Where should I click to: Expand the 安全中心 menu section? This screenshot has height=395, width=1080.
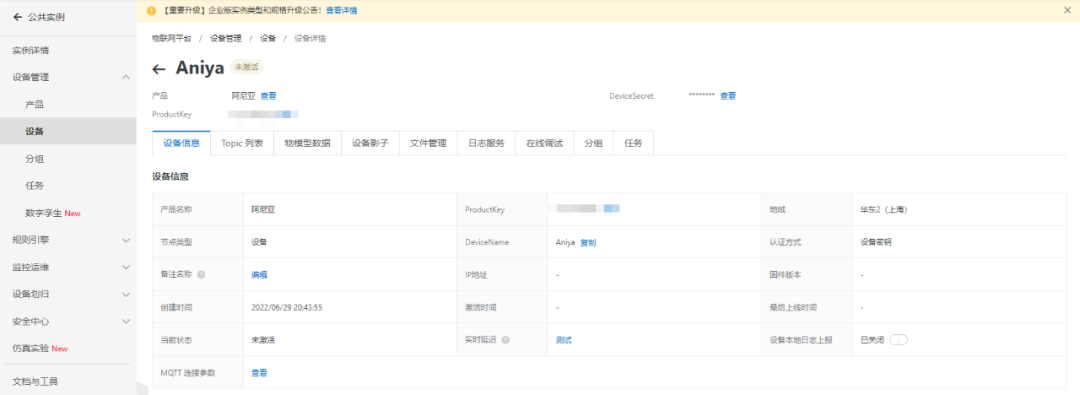pos(125,321)
